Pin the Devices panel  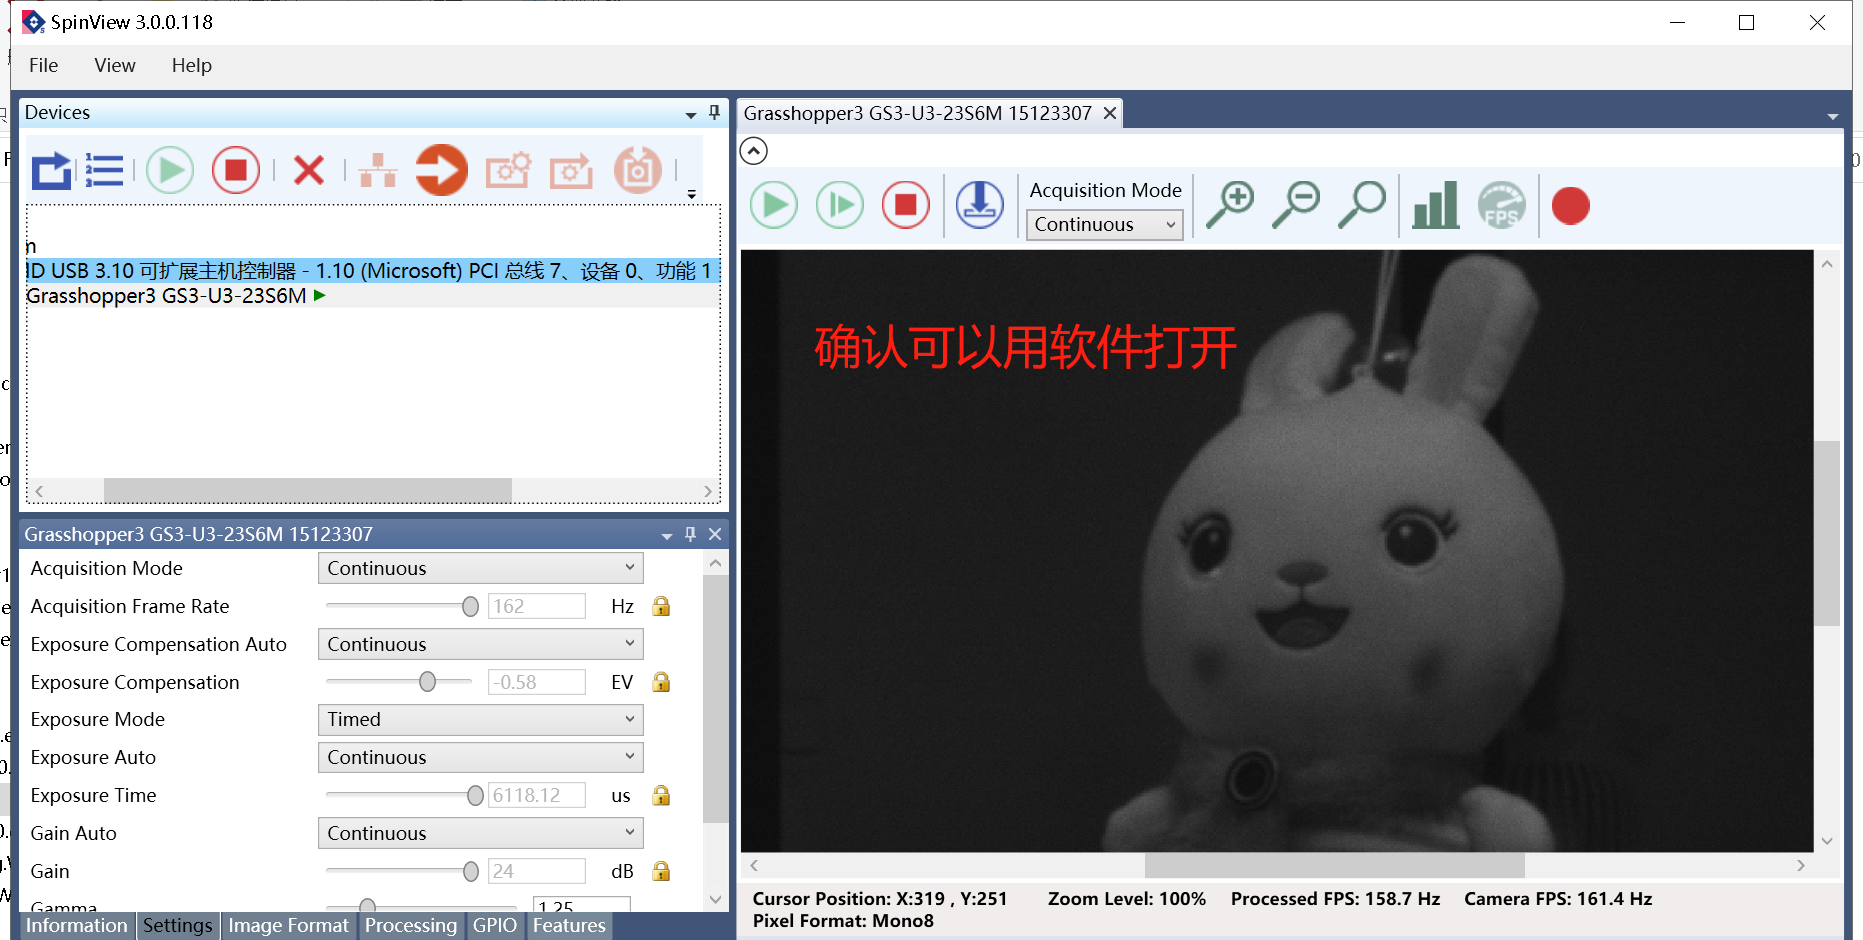pos(714,113)
